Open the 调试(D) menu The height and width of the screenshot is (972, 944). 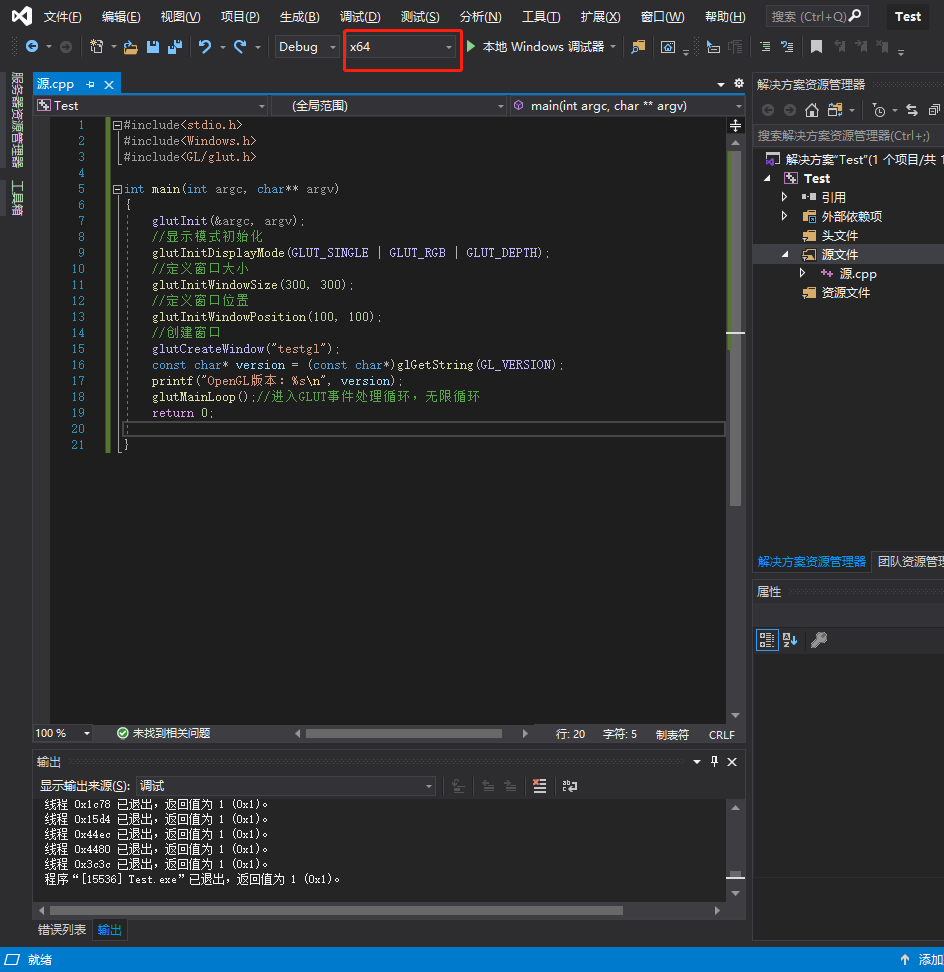click(360, 17)
